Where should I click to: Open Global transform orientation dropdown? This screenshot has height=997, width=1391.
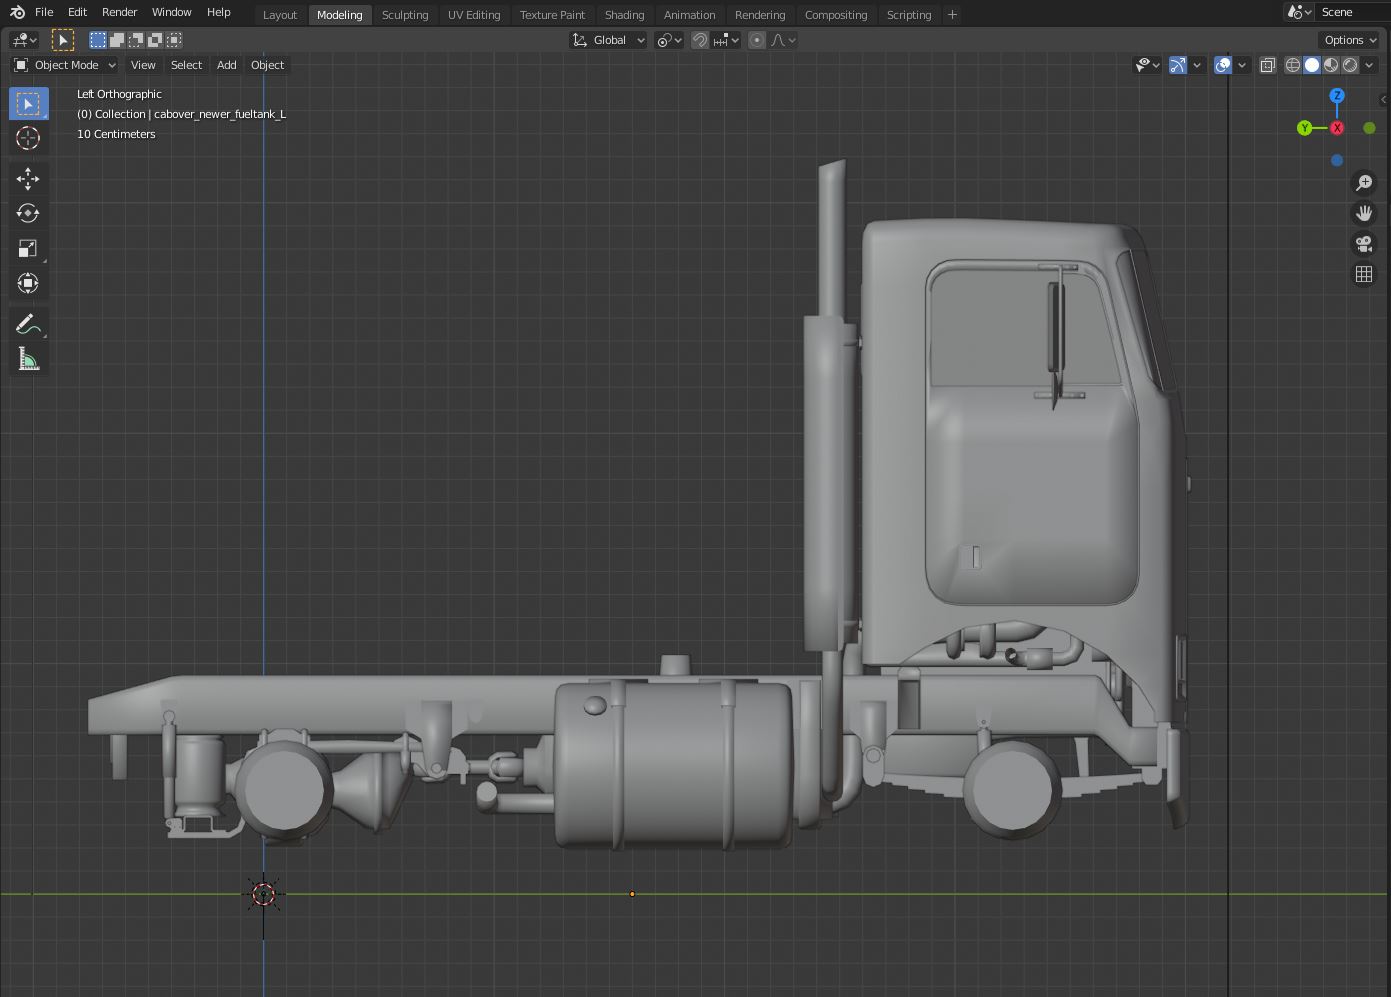point(609,40)
